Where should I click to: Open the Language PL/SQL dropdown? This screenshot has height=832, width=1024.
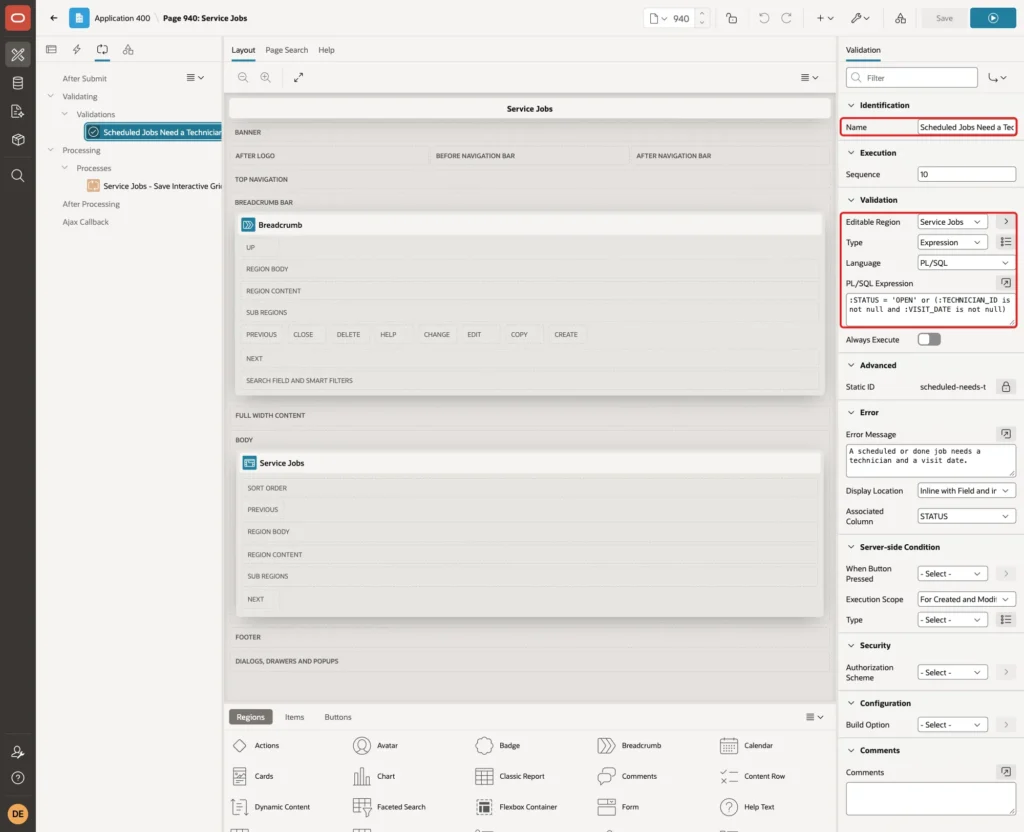[966, 263]
